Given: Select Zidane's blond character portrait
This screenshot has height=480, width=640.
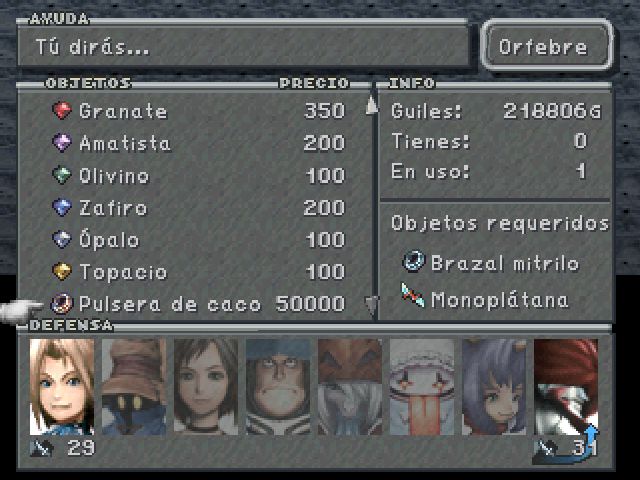Looking at the screenshot, I should click(62, 387).
